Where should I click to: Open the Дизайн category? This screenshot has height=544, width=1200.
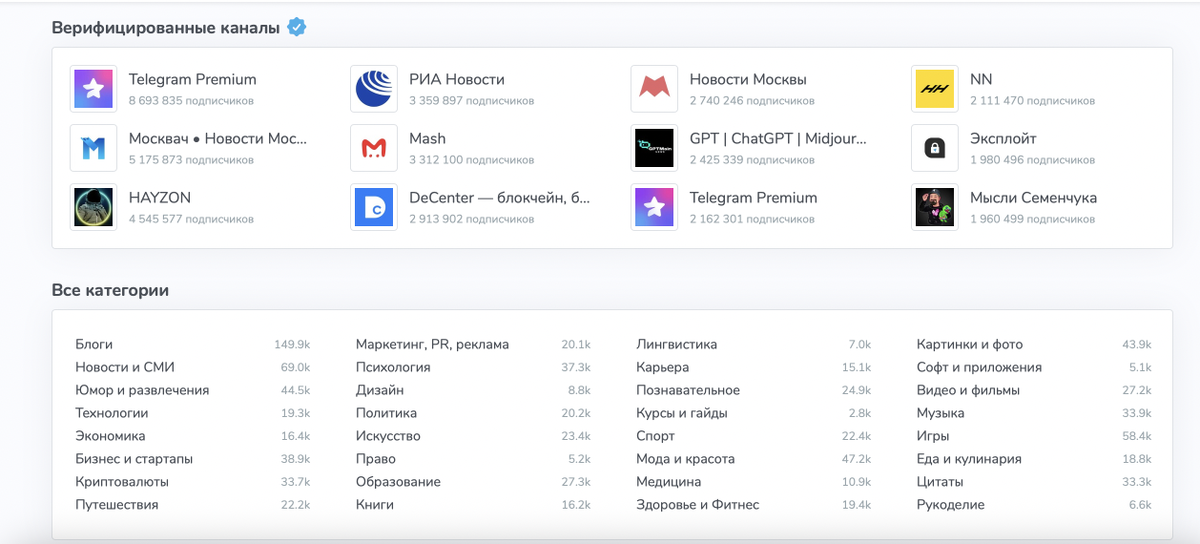coord(380,390)
